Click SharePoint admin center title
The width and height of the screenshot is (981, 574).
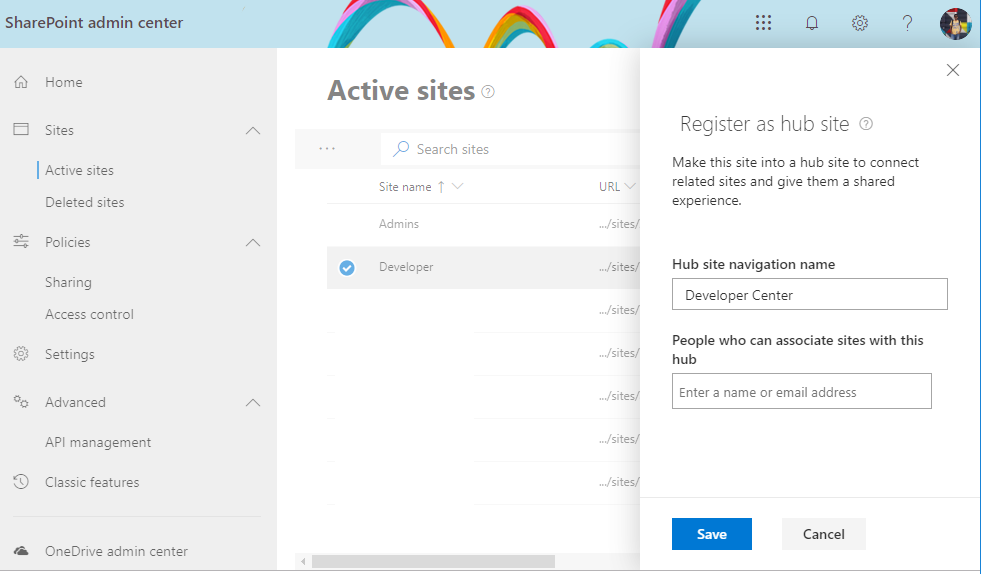pos(94,23)
